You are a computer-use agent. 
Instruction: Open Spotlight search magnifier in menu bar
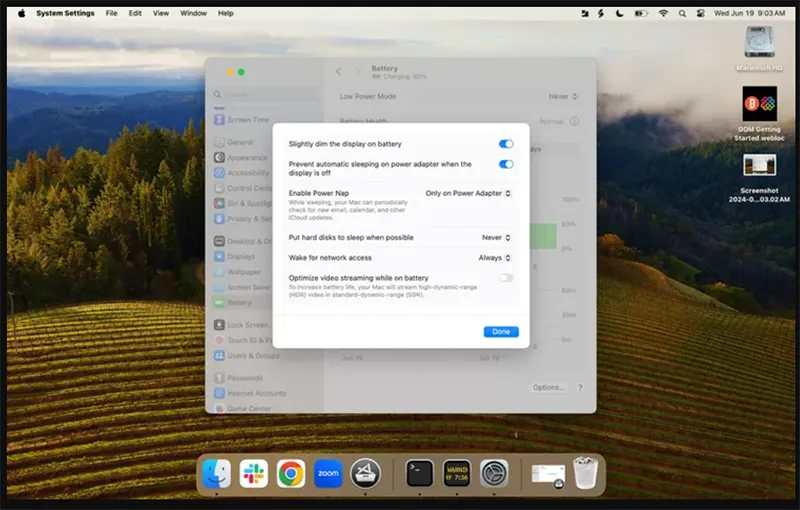682,13
